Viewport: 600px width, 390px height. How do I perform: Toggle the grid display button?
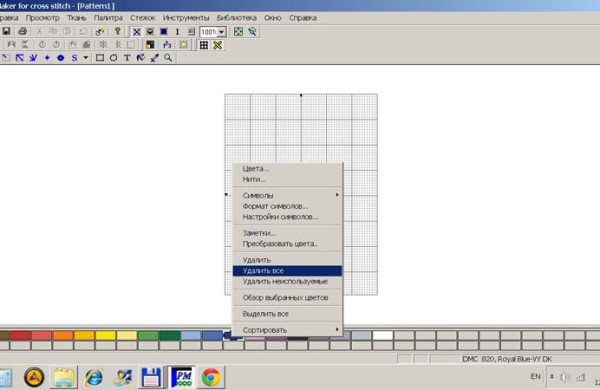pyautogui.click(x=204, y=45)
